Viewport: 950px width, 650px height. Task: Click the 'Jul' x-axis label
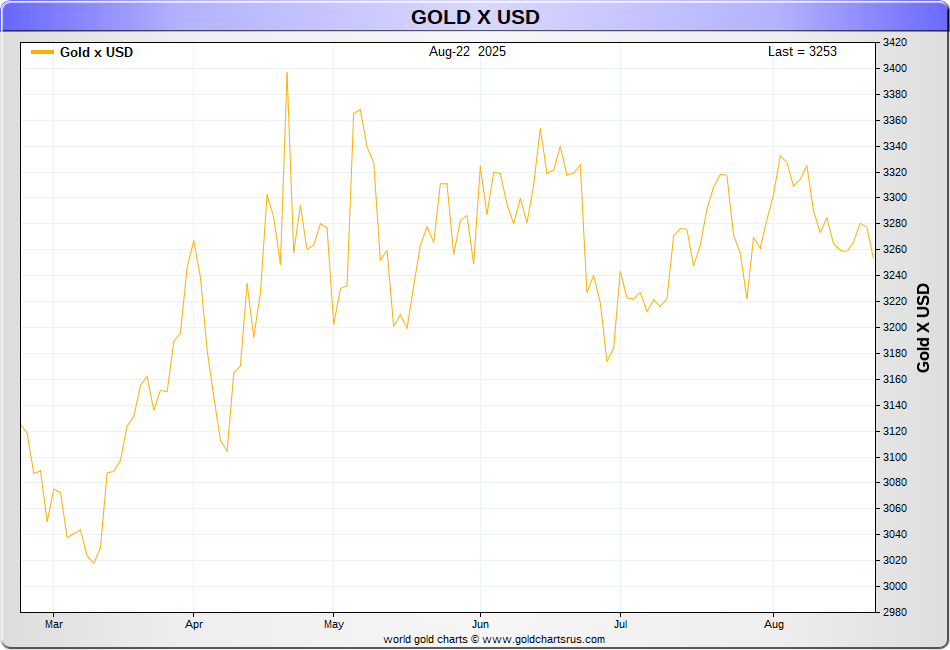[620, 624]
